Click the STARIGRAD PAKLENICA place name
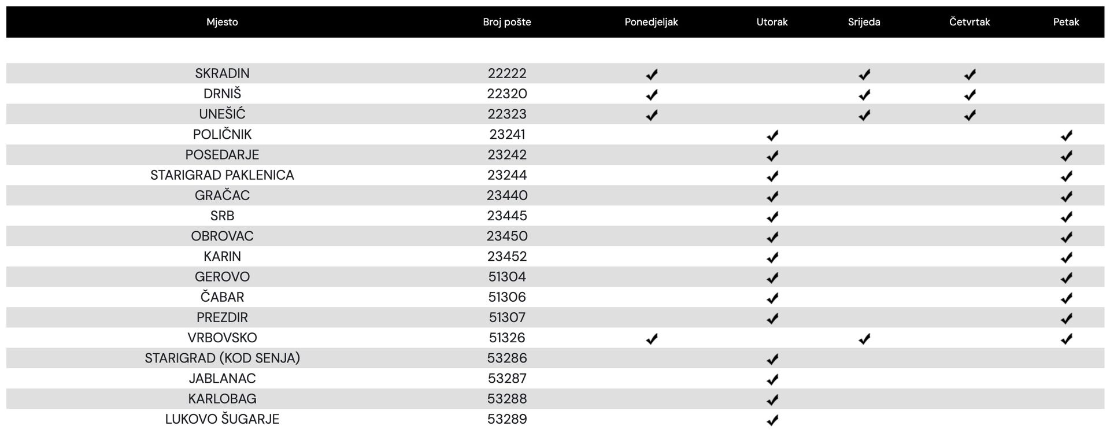This screenshot has height=444, width=1110. click(x=222, y=175)
